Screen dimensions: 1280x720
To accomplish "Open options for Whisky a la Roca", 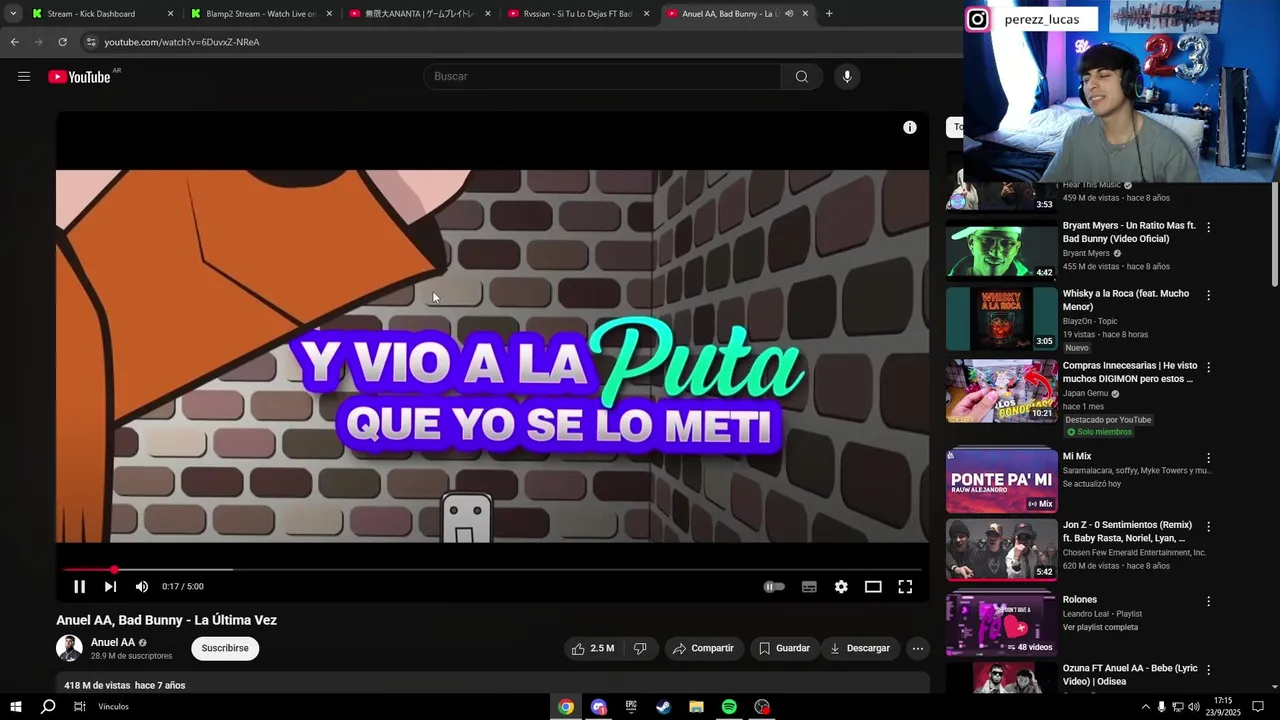I will (x=1208, y=295).
